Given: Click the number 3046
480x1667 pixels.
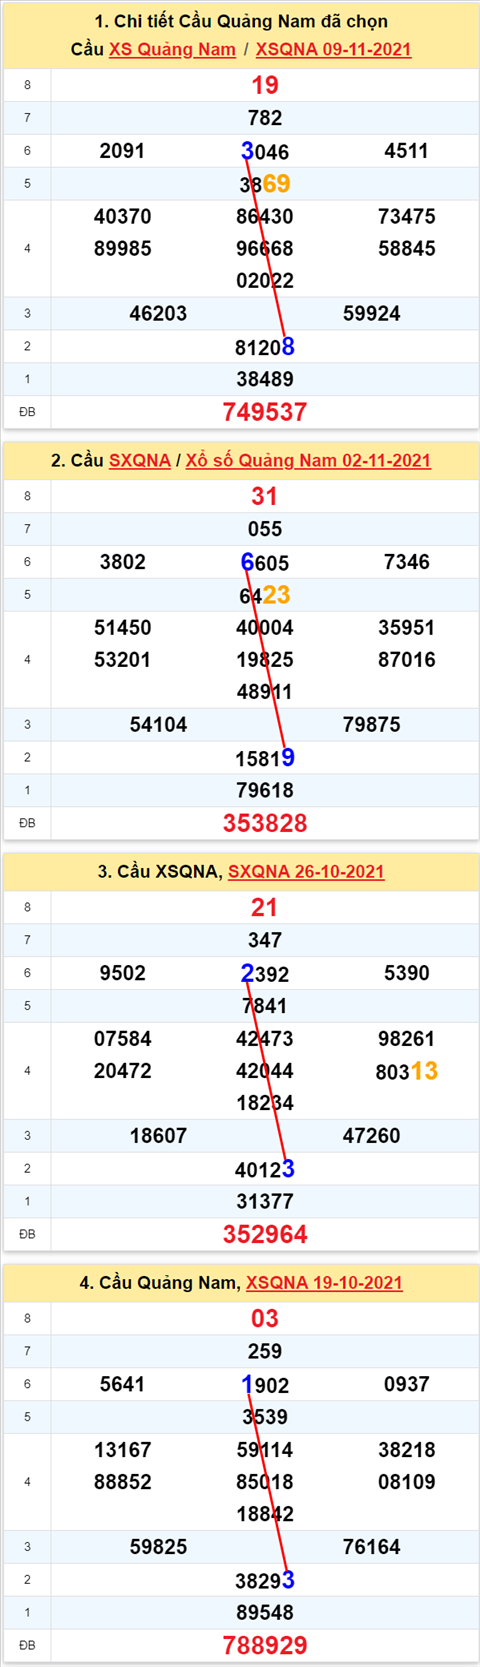Looking at the screenshot, I should click(x=265, y=151).
